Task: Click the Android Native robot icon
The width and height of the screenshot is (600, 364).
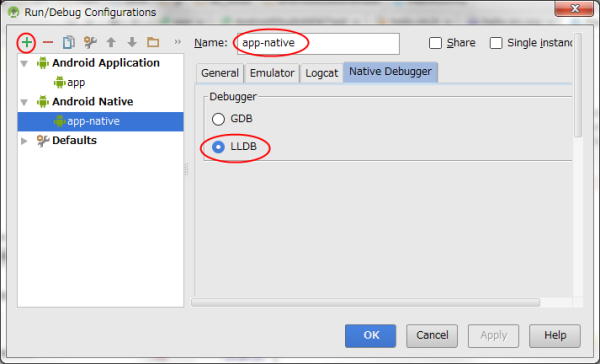Action: tap(43, 101)
